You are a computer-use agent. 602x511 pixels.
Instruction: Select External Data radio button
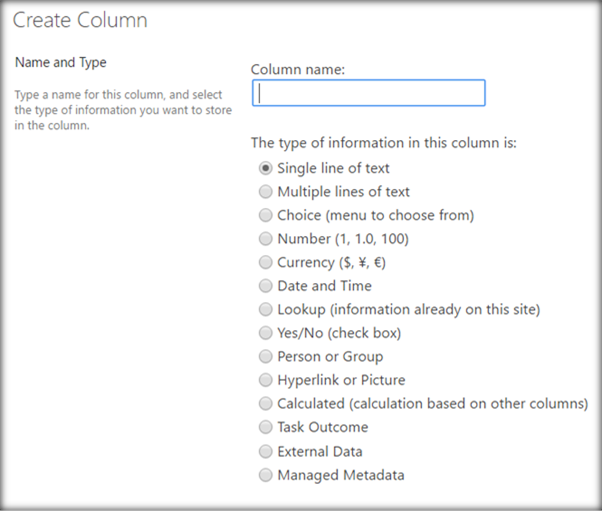coord(265,451)
